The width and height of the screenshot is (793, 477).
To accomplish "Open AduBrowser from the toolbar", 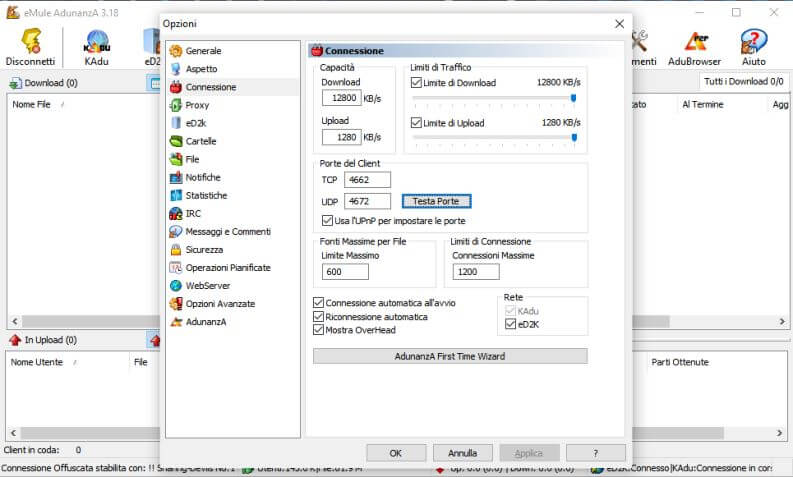I will coord(696,41).
